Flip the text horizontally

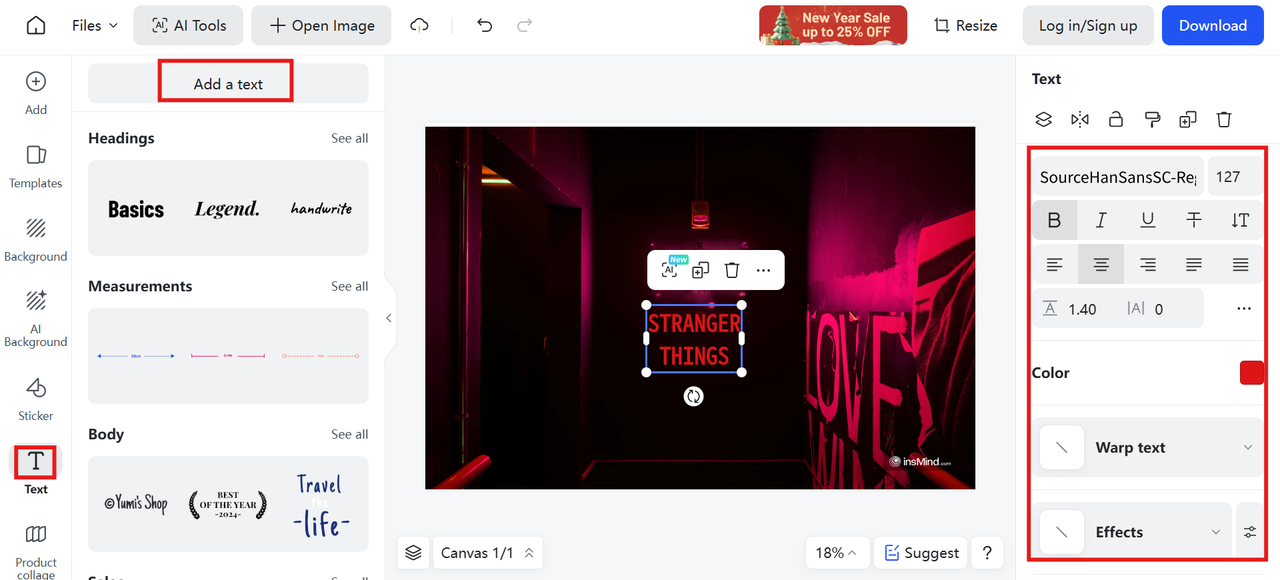coord(1080,119)
